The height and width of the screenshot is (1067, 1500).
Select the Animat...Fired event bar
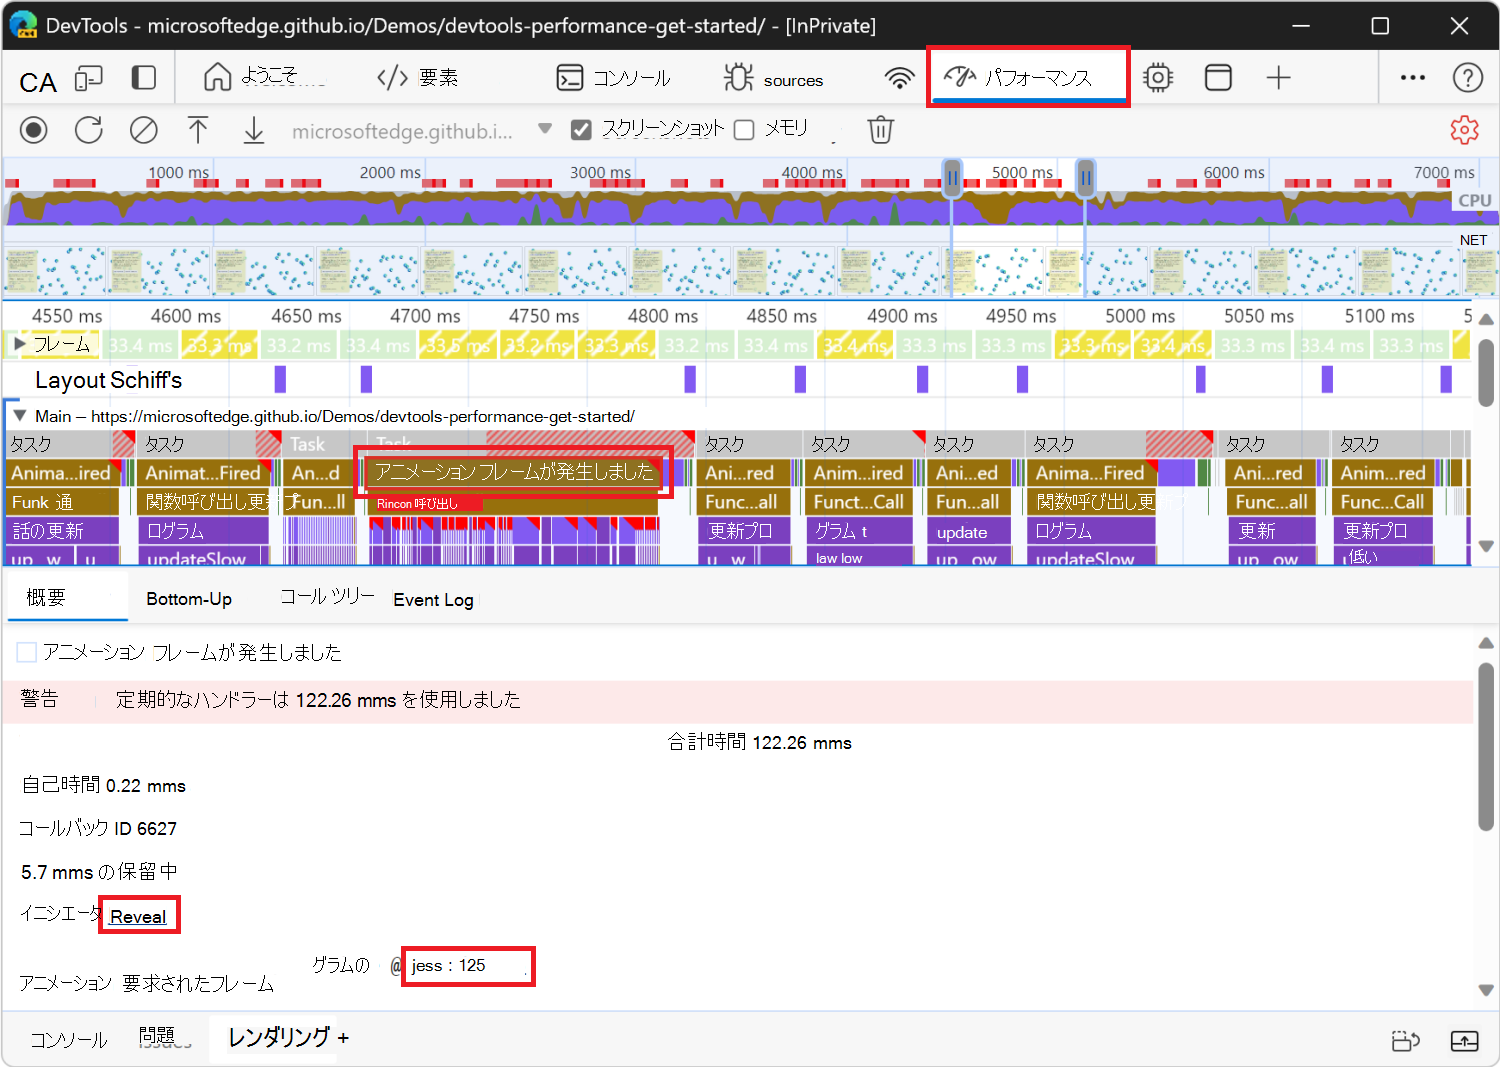(x=203, y=473)
